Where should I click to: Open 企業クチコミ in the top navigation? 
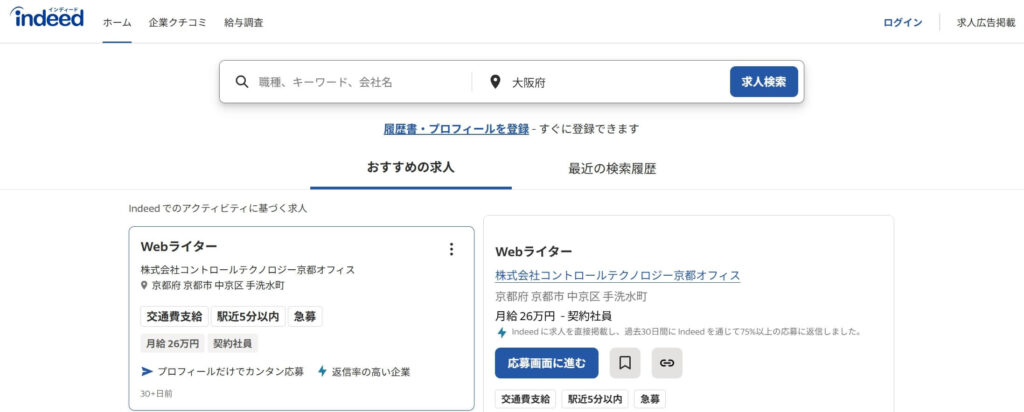point(178,22)
